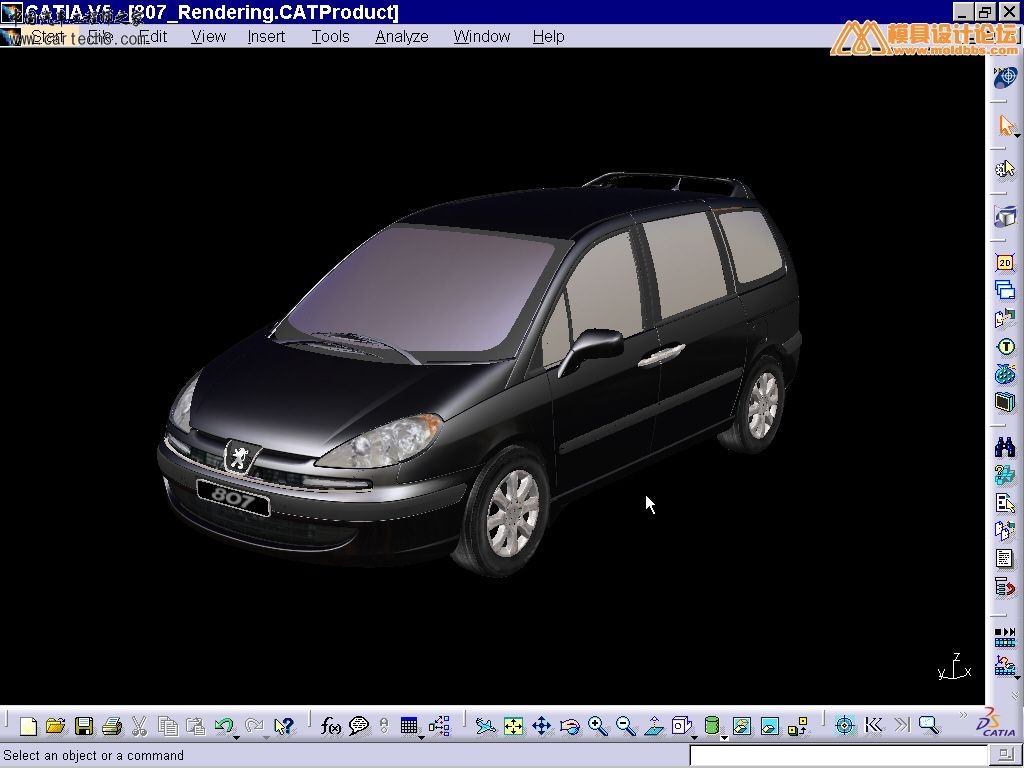This screenshot has height=768, width=1024.
Task: Open the Tools menu
Action: tap(330, 37)
